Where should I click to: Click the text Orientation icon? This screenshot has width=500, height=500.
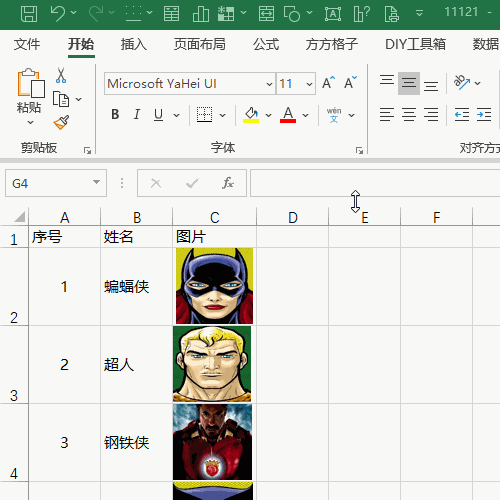[462, 82]
